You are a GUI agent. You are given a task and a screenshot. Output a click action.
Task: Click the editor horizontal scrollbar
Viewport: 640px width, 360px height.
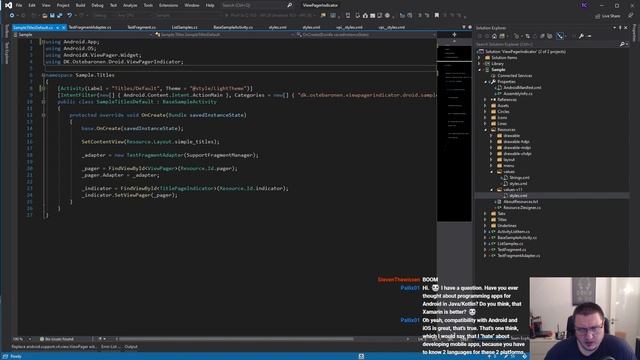[x=237, y=339]
